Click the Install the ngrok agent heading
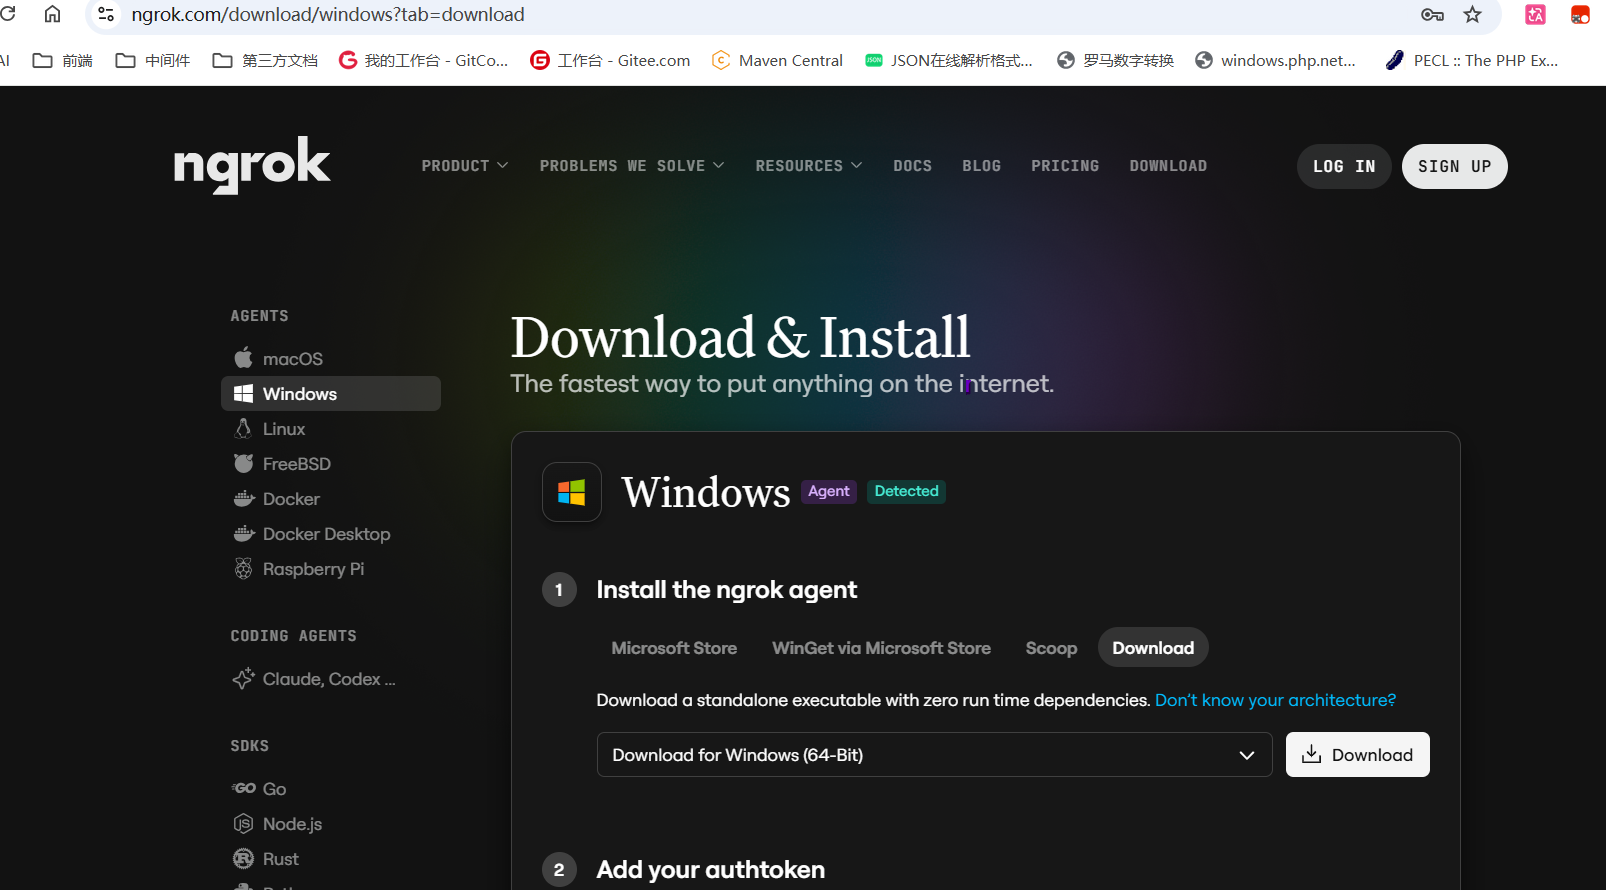Image resolution: width=1606 pixels, height=890 pixels. pos(726,590)
